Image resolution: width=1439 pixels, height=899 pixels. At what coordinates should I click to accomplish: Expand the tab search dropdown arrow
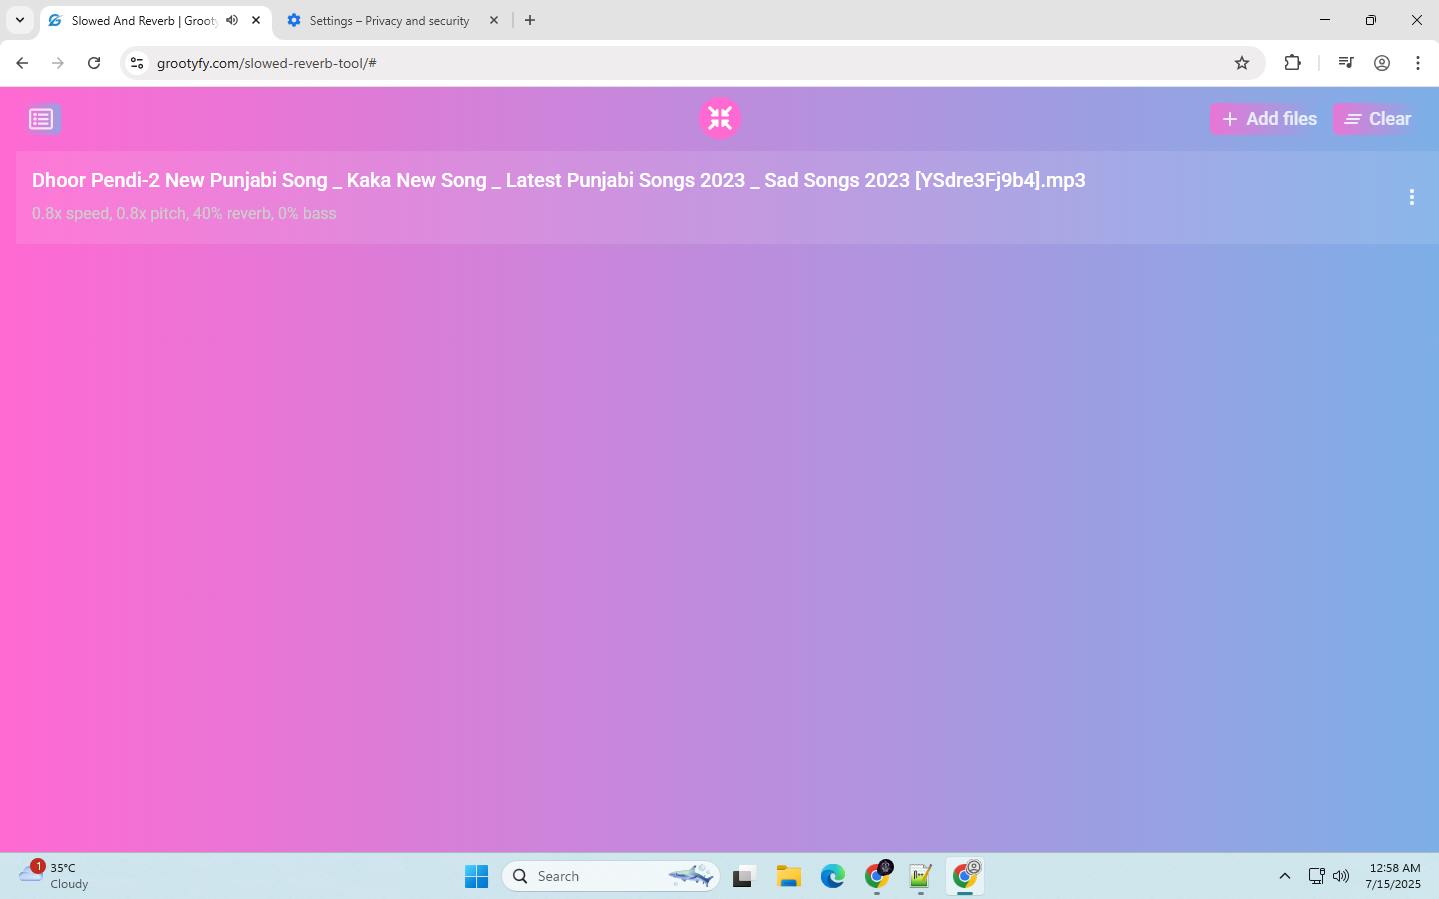point(20,20)
